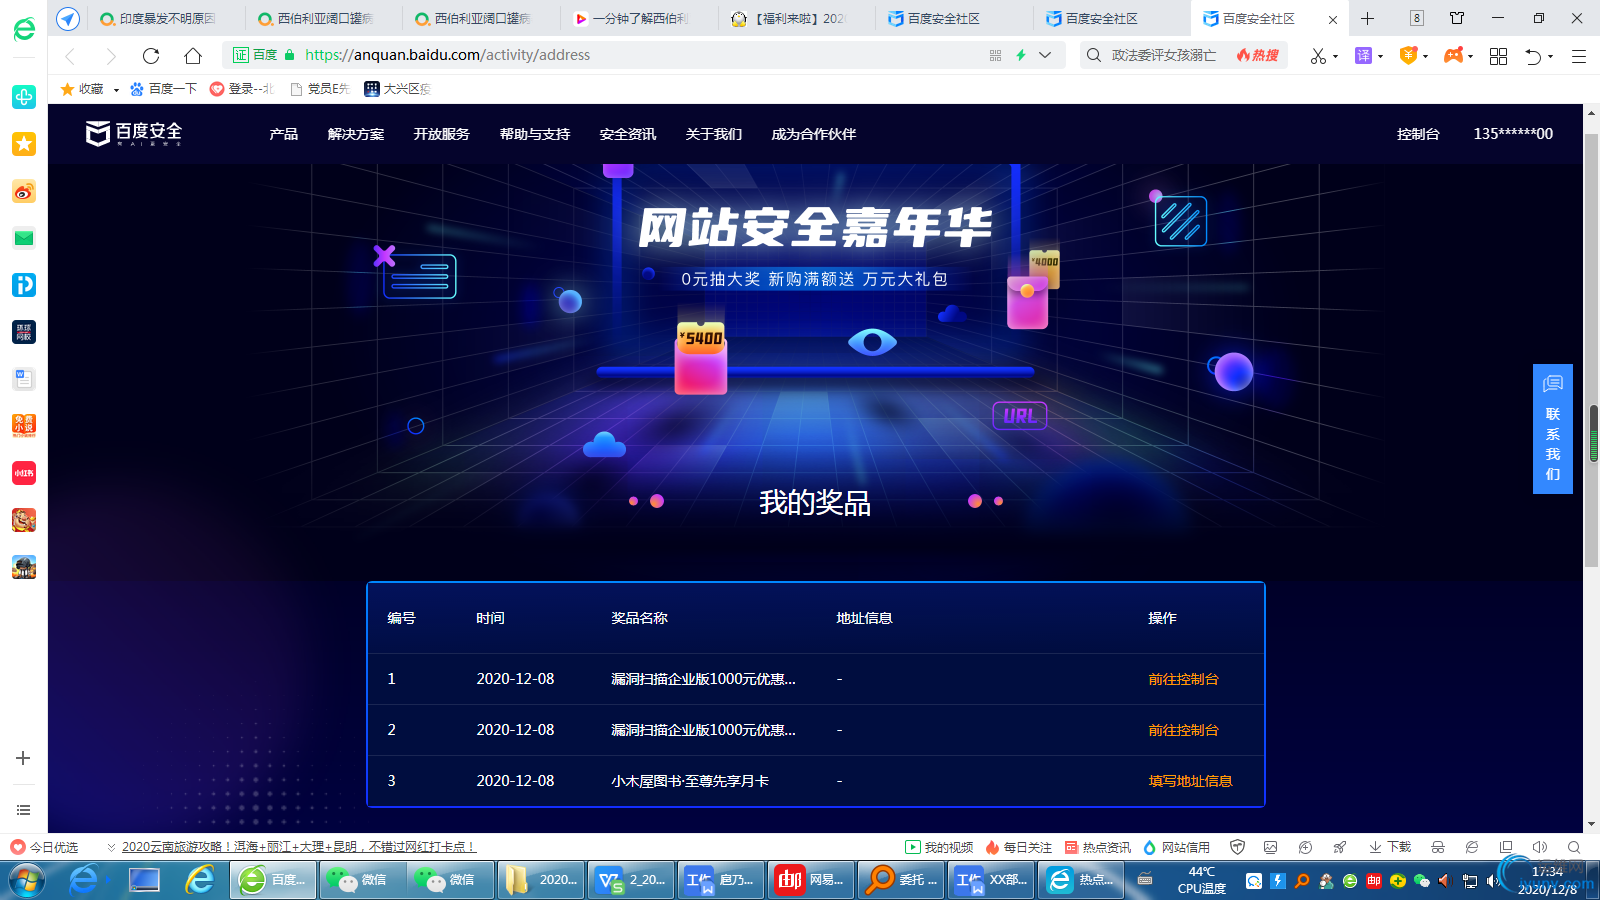The width and height of the screenshot is (1600, 900).
Task: Open the 百度一下 bookmark
Action: [x=163, y=89]
